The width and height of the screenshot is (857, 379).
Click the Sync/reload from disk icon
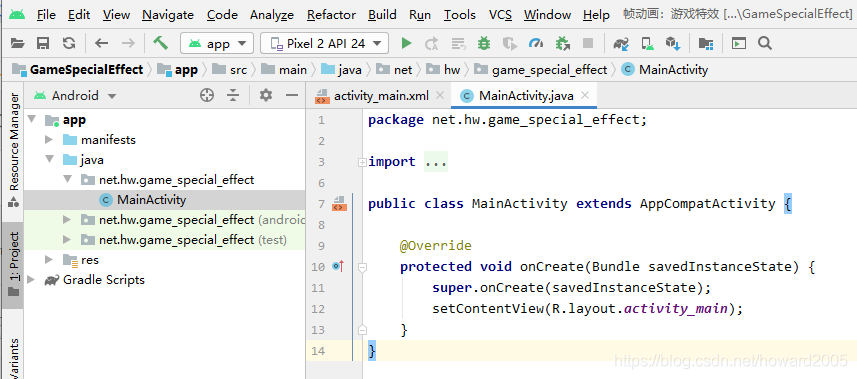tap(69, 43)
